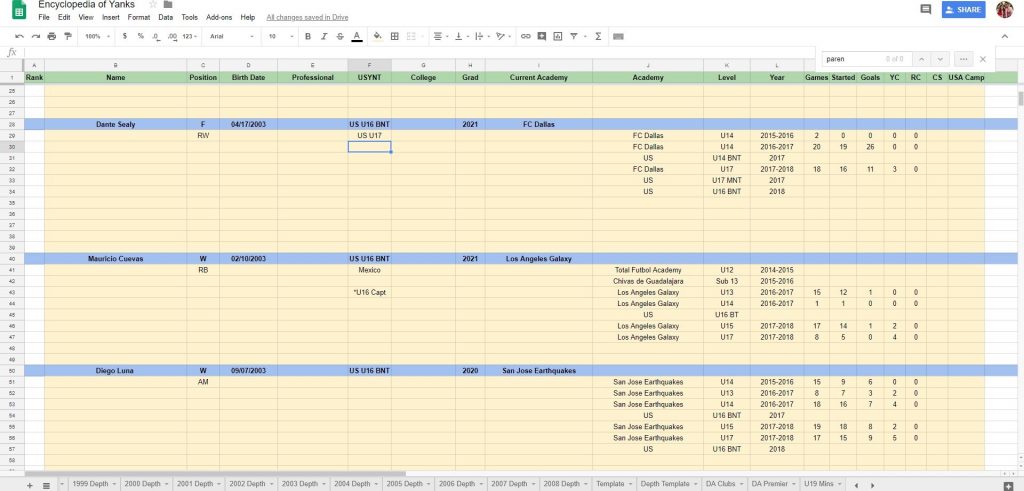
Task: Open Google Sheets home icon
Action: 19,10
